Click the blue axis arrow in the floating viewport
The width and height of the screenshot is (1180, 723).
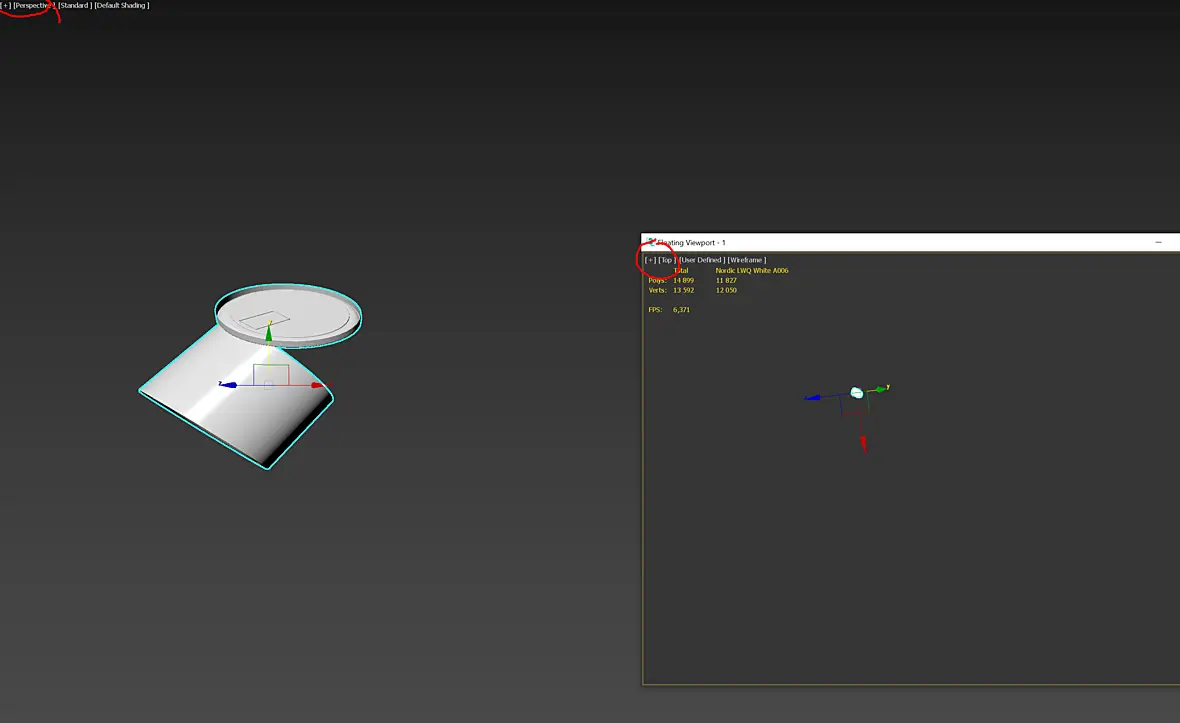(x=813, y=397)
